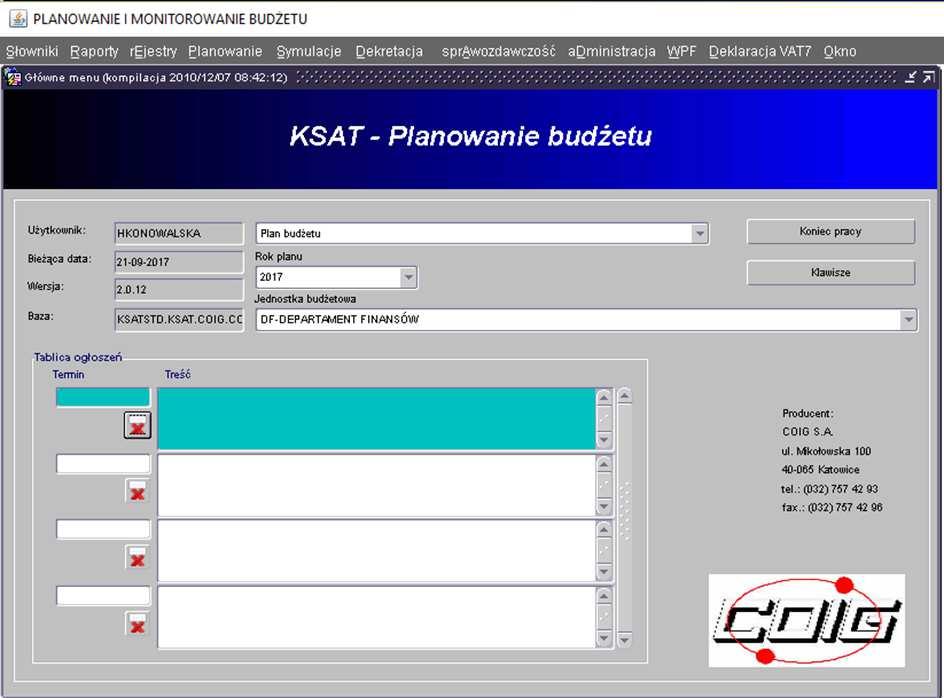Image resolution: width=944 pixels, height=698 pixels.
Task: Maximize the Główne menu inner window
Action: coord(929,77)
